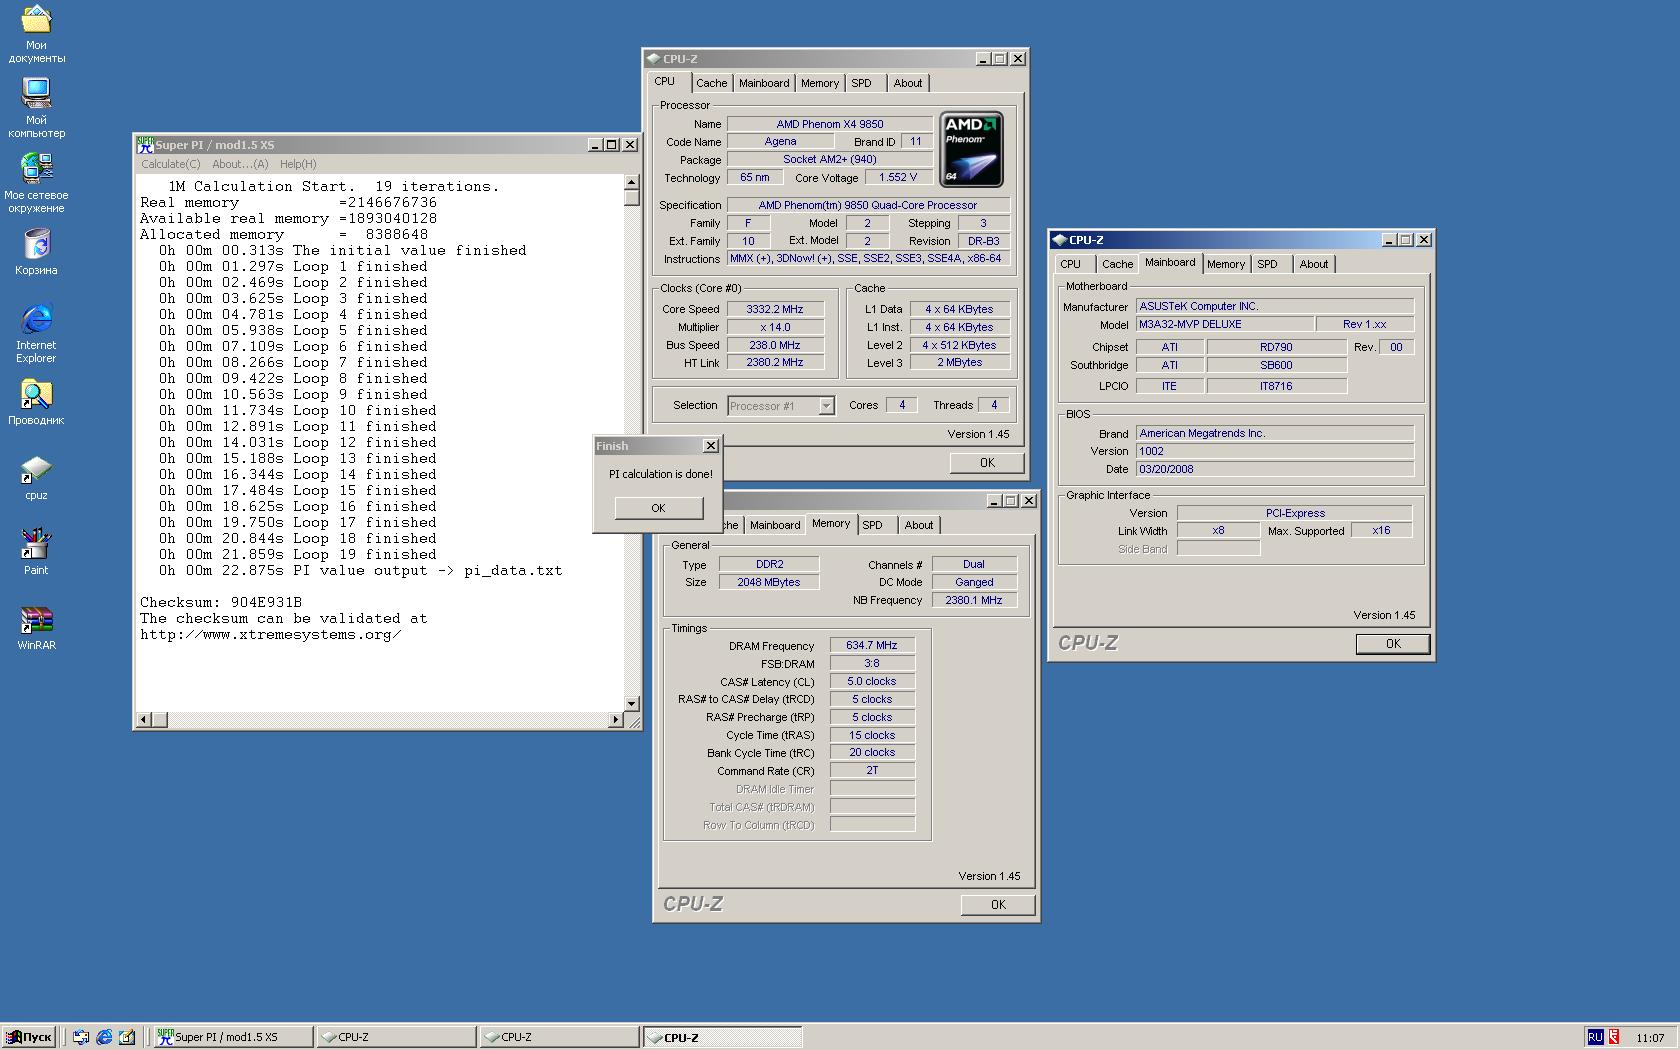This screenshot has height=1050, width=1680.
Task: Select Cache tab in CPU-Z CPU window
Action: pos(712,83)
